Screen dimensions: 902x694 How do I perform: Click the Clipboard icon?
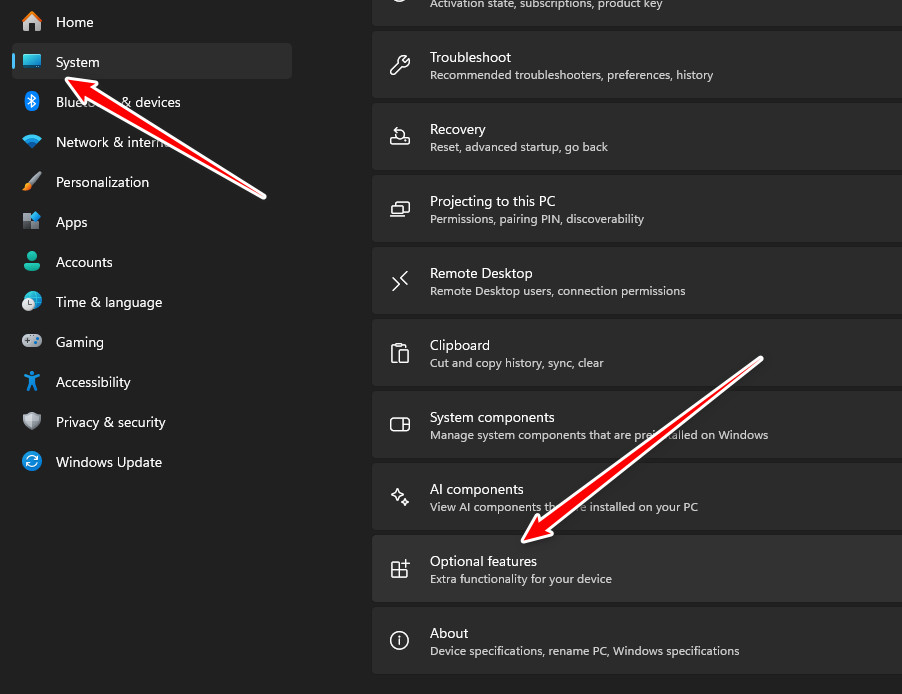tap(400, 353)
